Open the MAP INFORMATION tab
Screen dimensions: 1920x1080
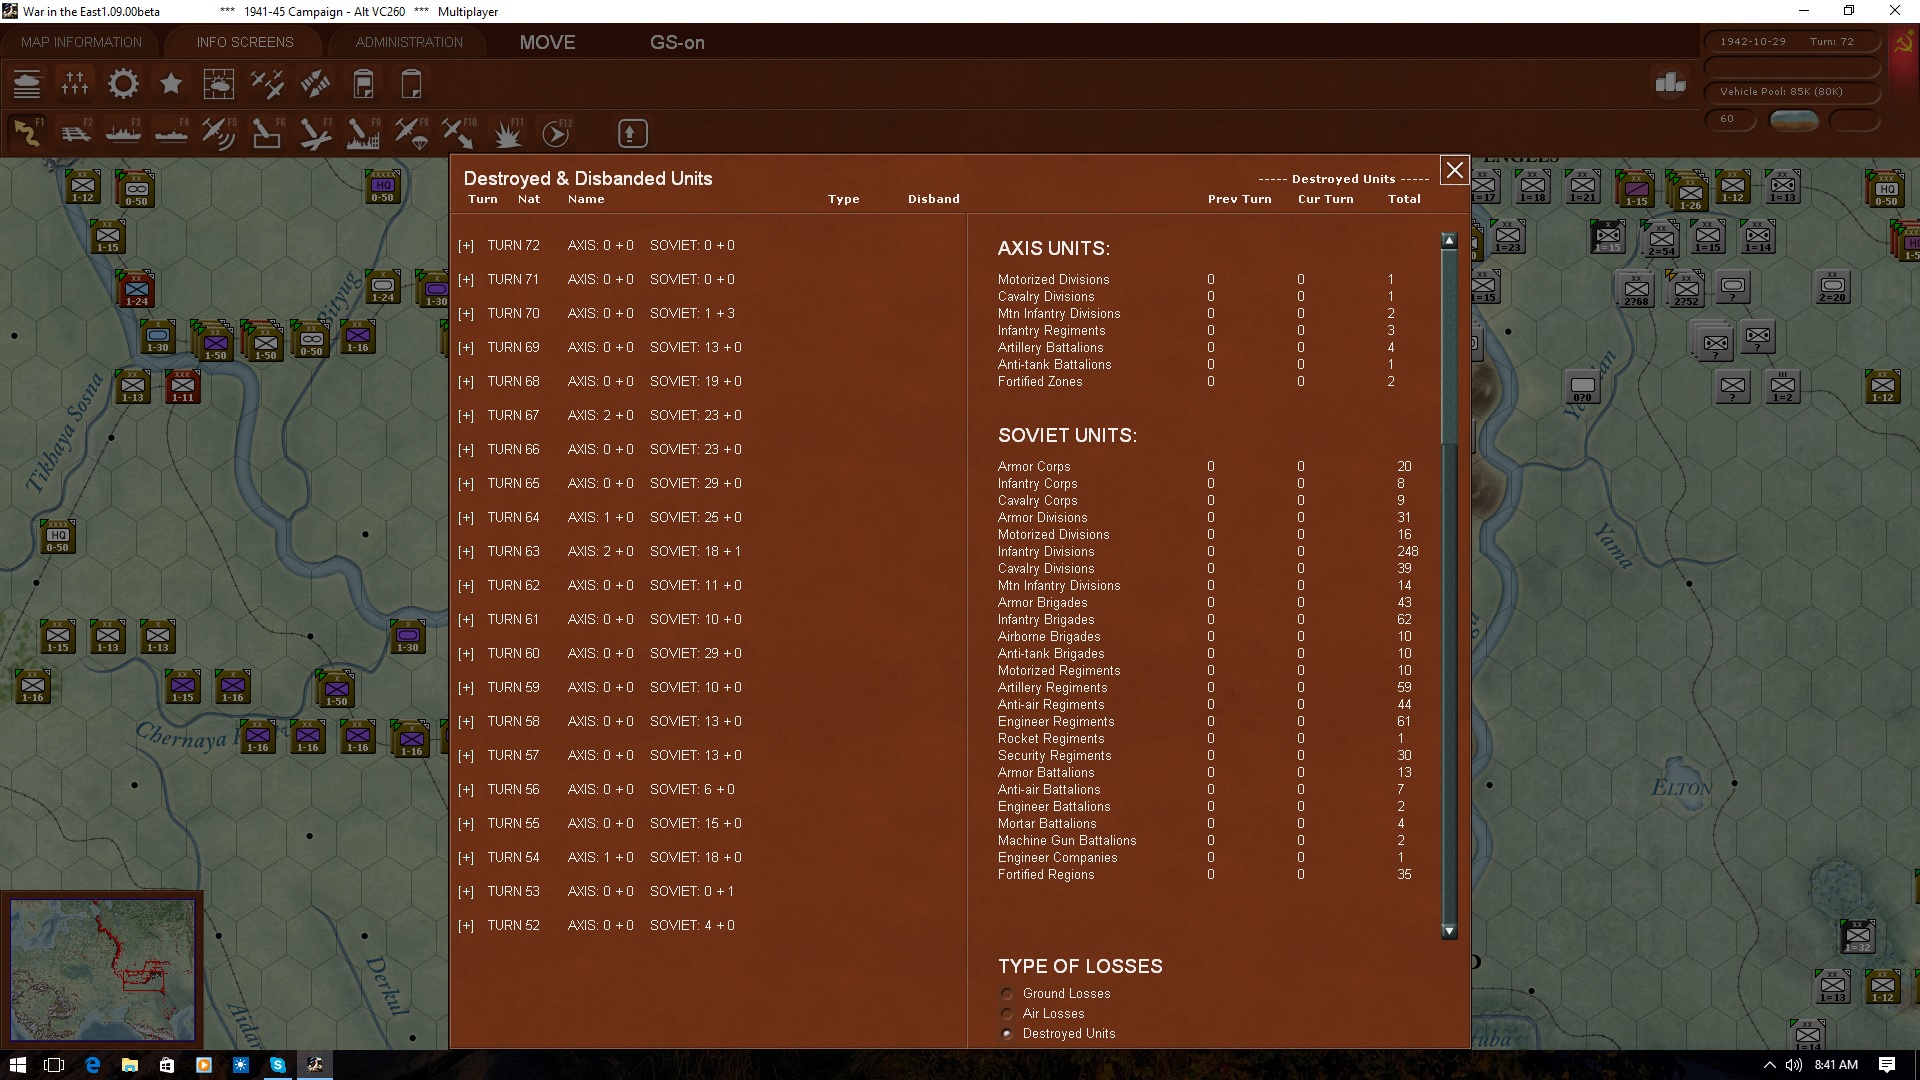pyautogui.click(x=81, y=42)
